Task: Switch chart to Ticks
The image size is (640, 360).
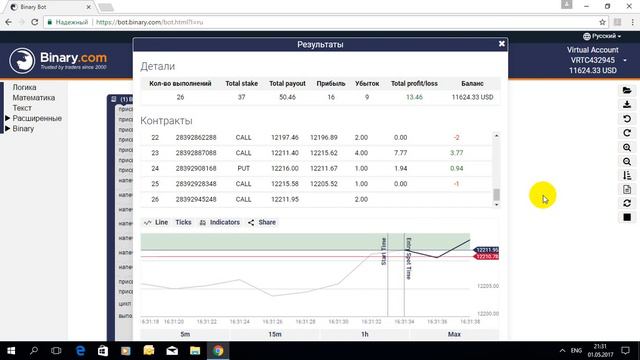Action: (x=183, y=222)
